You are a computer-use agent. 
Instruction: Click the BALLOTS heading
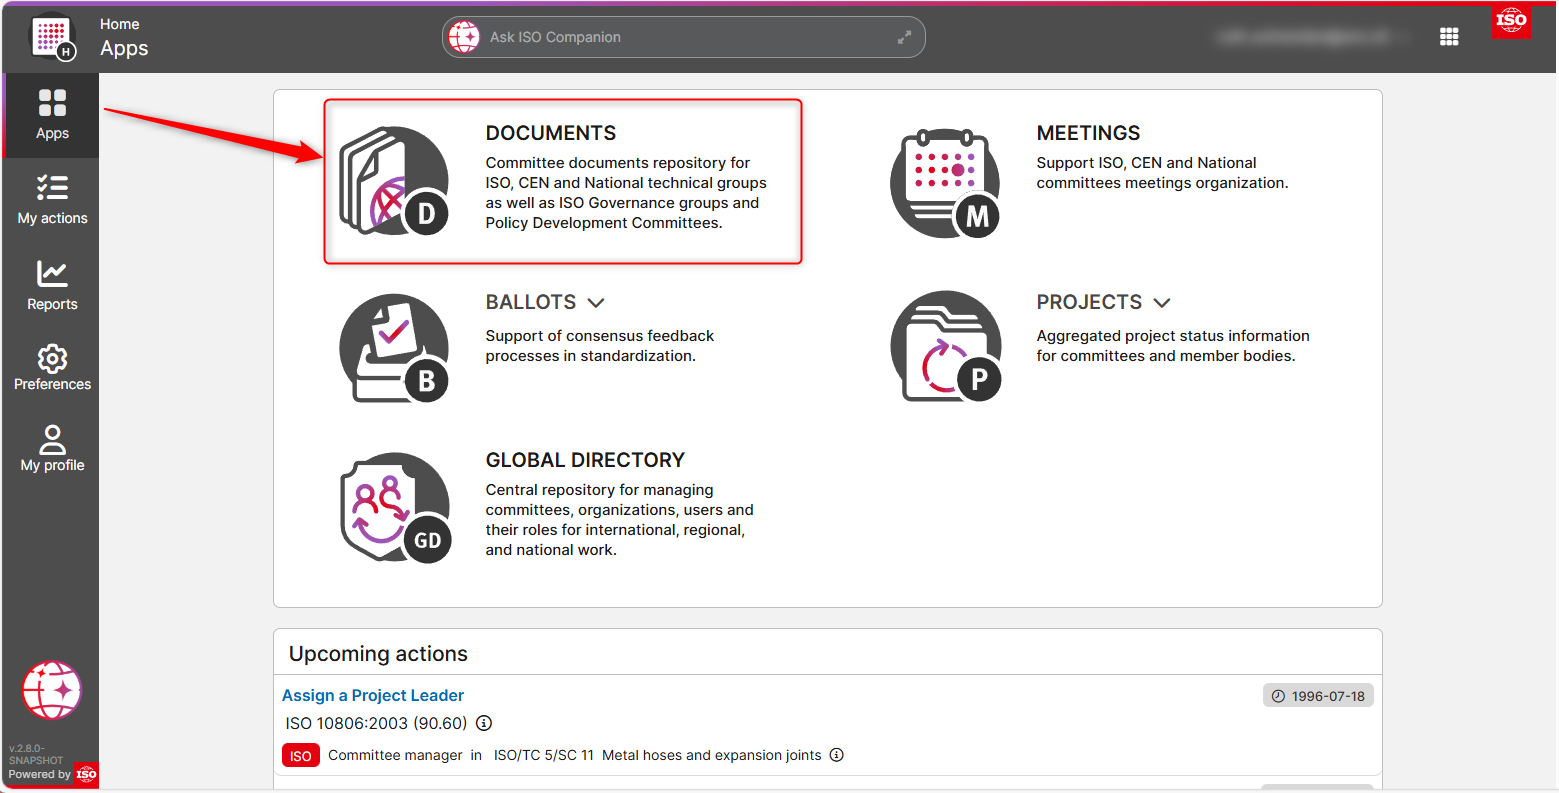pos(531,302)
